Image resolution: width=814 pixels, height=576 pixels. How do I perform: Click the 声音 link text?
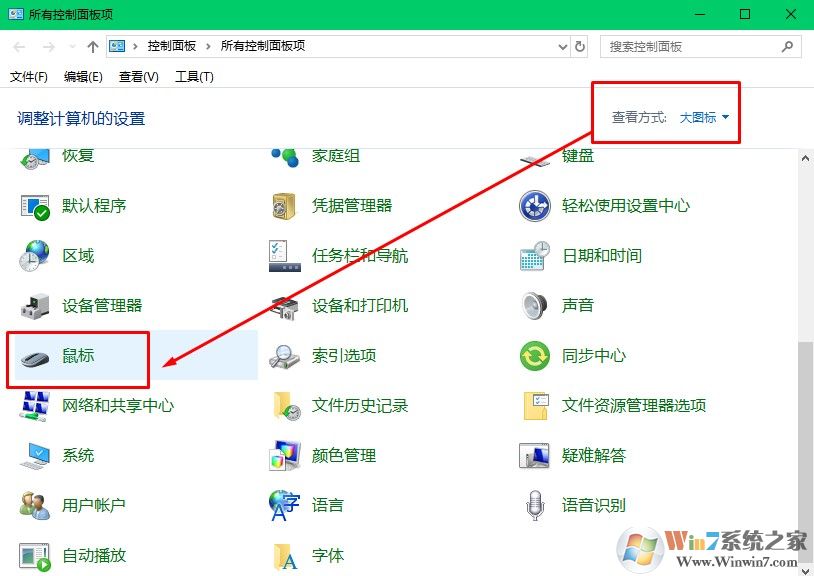click(578, 306)
